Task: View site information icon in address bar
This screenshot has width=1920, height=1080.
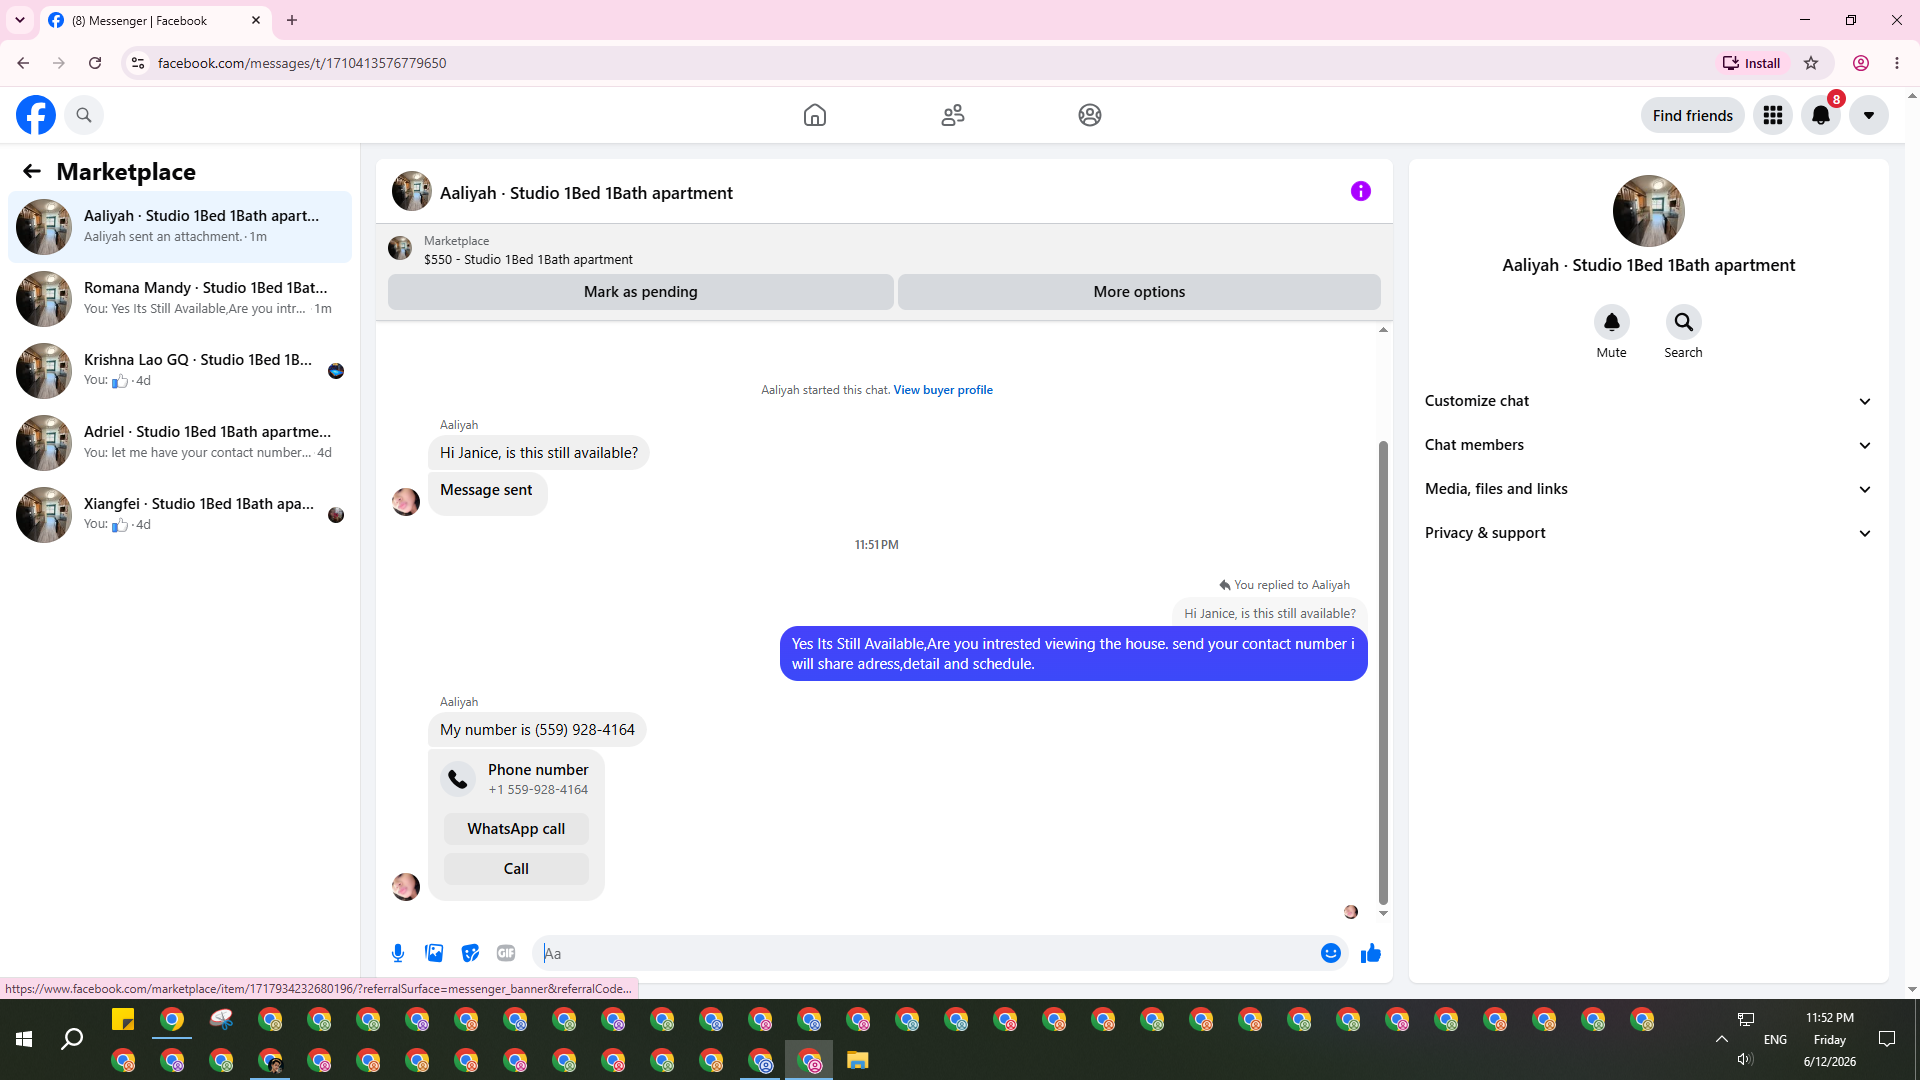Action: [x=138, y=63]
